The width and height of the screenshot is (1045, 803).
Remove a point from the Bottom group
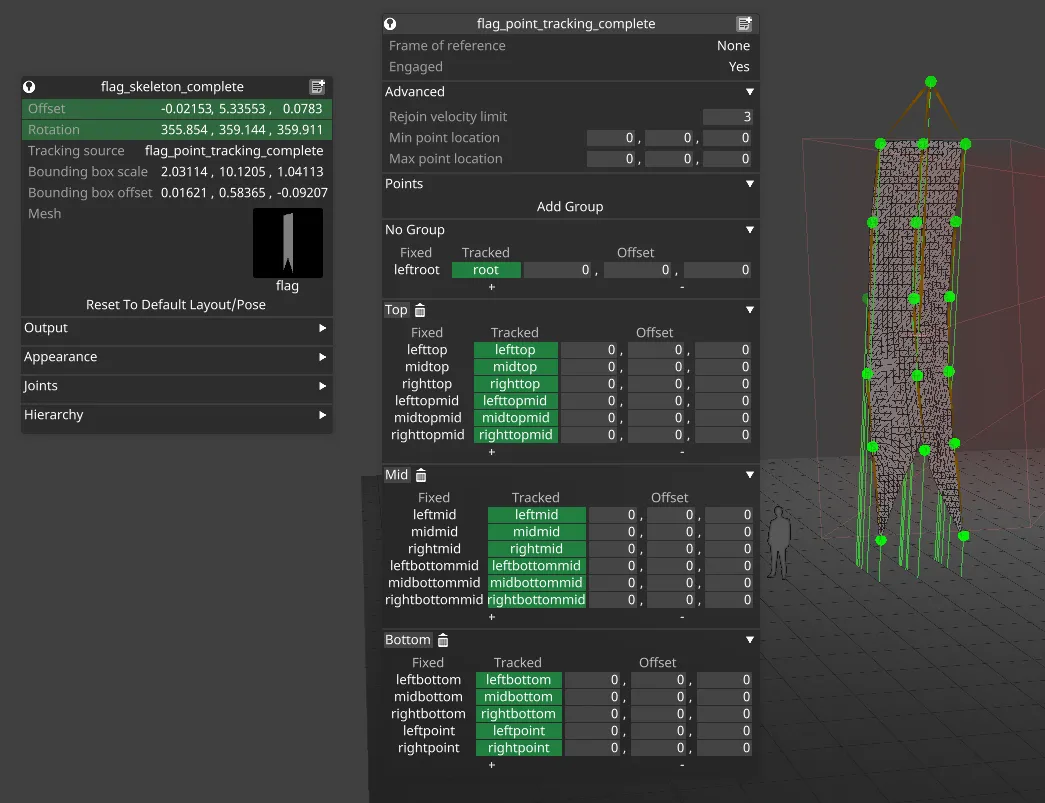coord(681,764)
